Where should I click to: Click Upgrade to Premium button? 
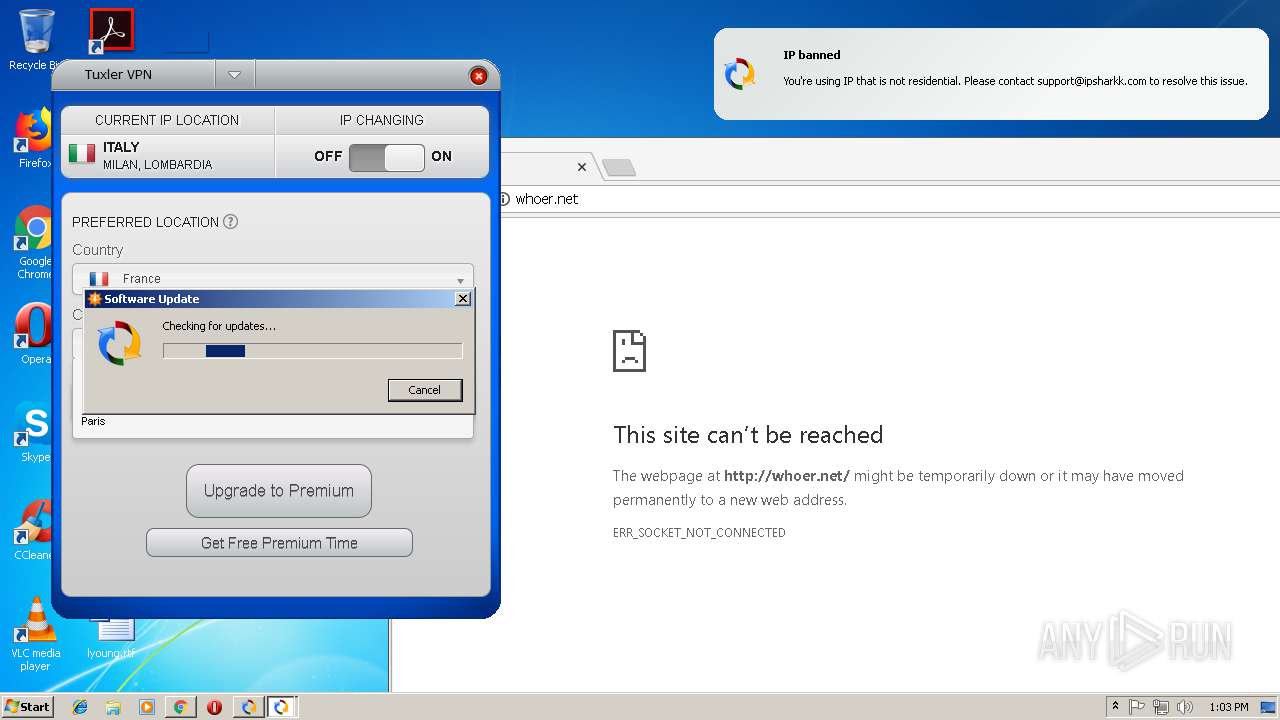(279, 491)
